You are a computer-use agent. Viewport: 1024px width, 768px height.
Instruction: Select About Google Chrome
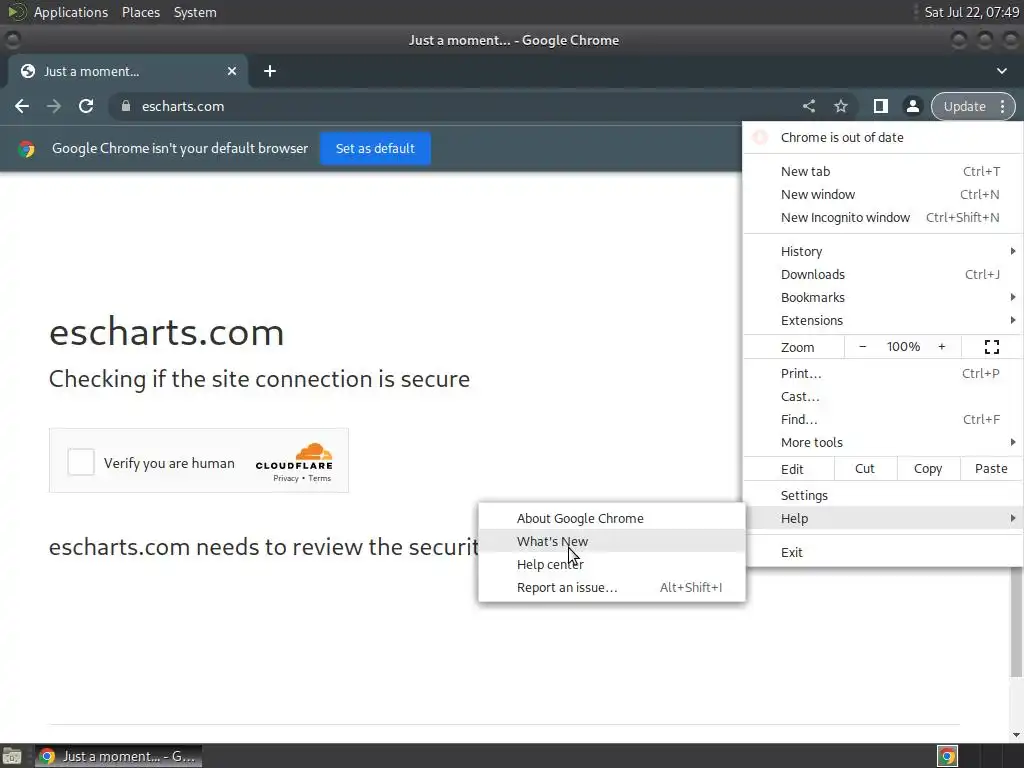click(x=612, y=518)
